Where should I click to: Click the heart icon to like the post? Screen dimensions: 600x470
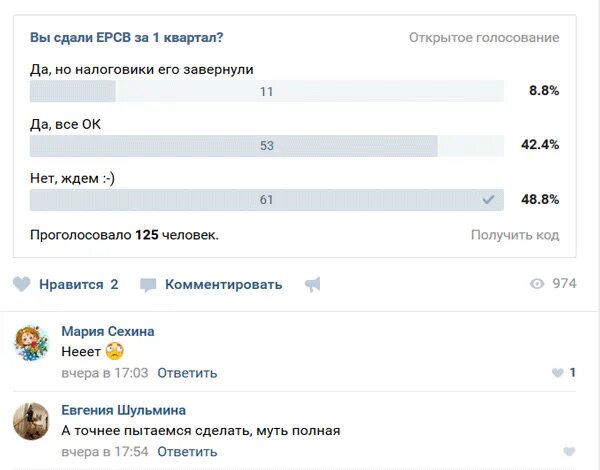pyautogui.click(x=21, y=284)
